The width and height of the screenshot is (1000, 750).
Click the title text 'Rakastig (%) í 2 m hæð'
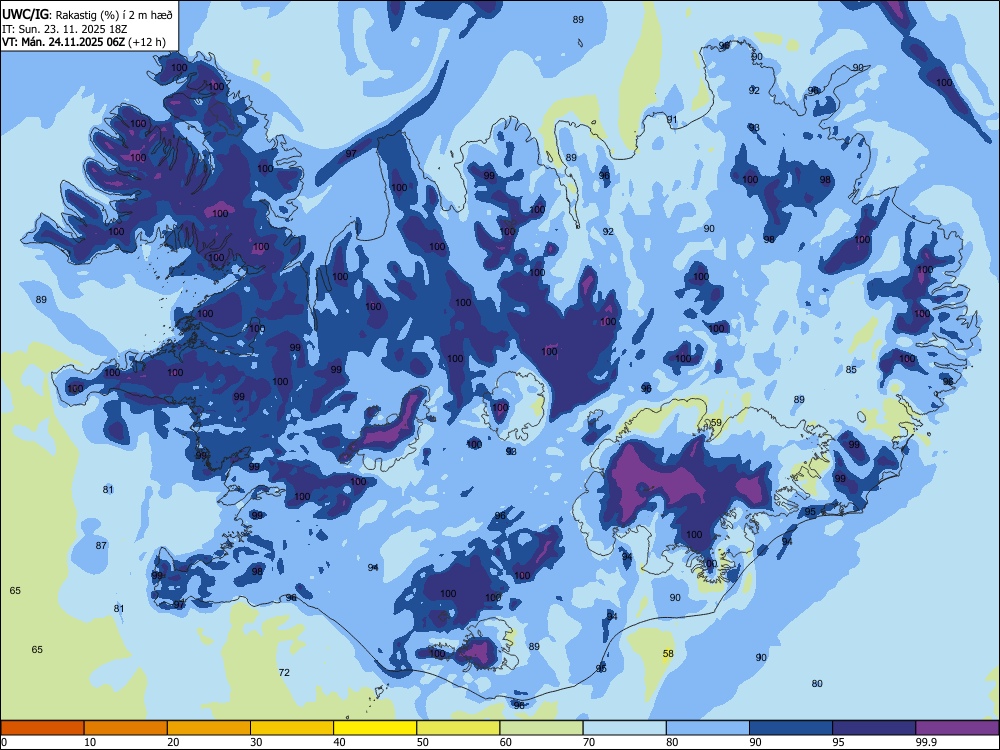115,14
